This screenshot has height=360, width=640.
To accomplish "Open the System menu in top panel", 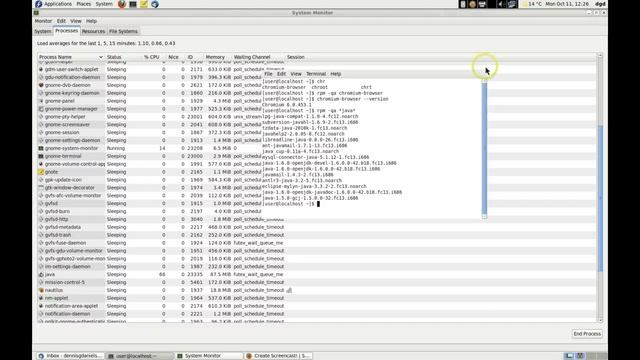I will coord(104,4).
